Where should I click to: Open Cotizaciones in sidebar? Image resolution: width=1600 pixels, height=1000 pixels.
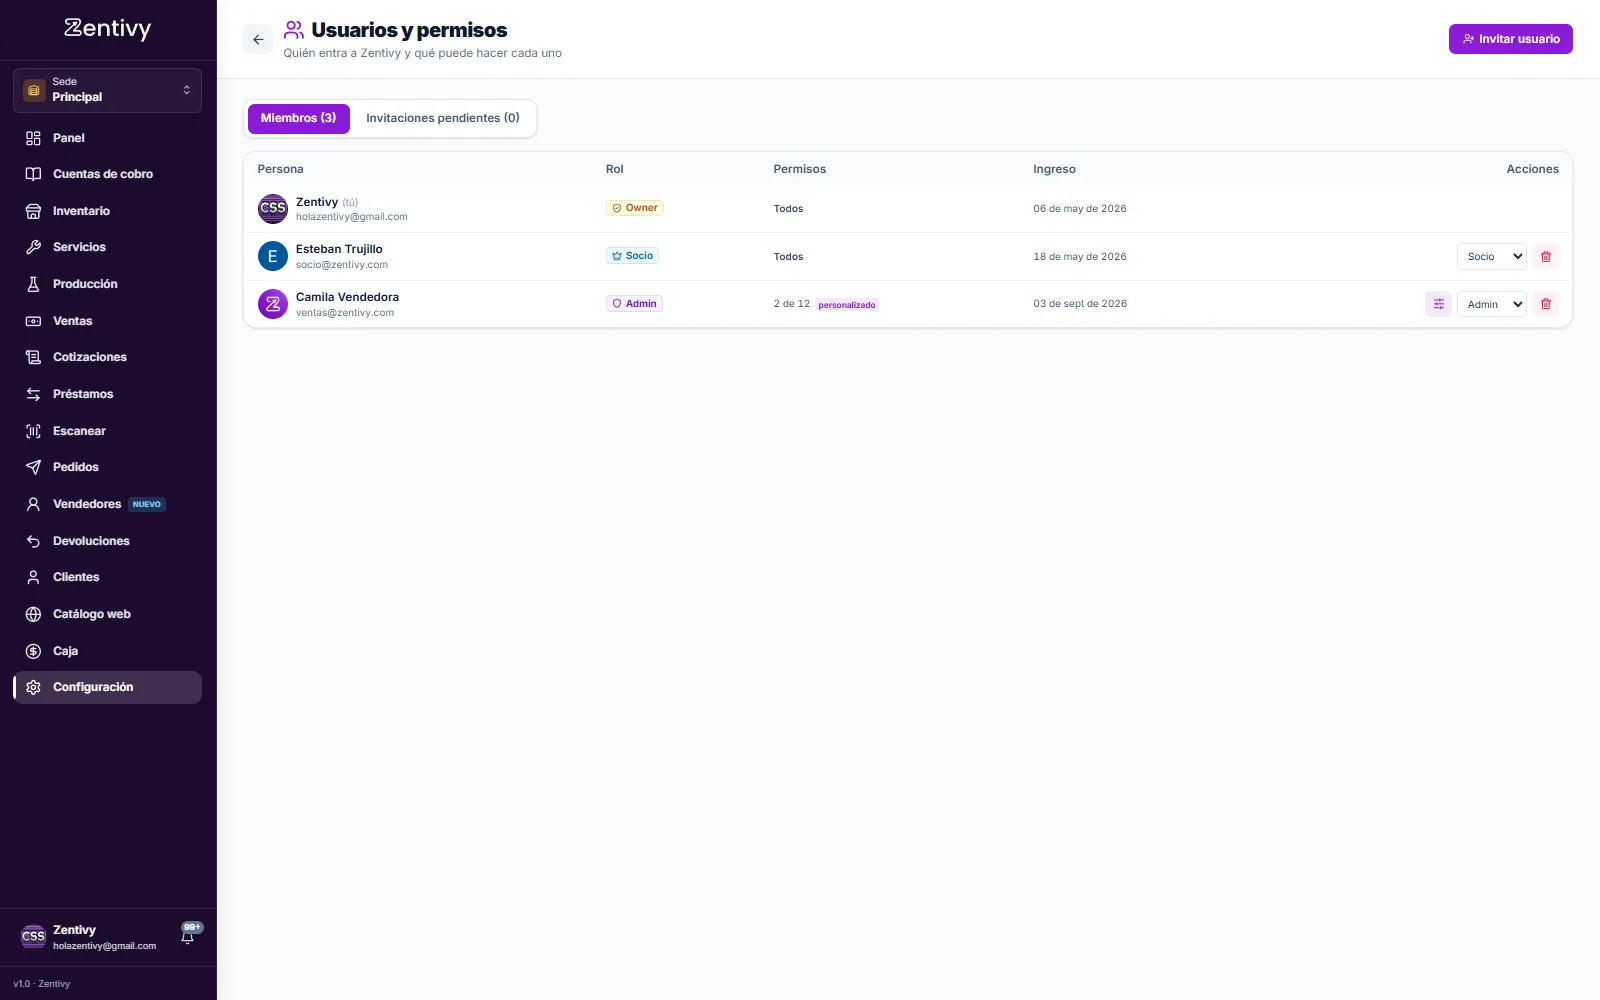108,357
